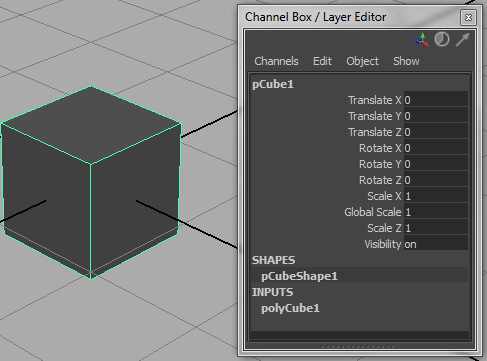The width and height of the screenshot is (487, 361).
Task: Toggle the hyperbolic arrow icon in Channel Box
Action: point(463,39)
